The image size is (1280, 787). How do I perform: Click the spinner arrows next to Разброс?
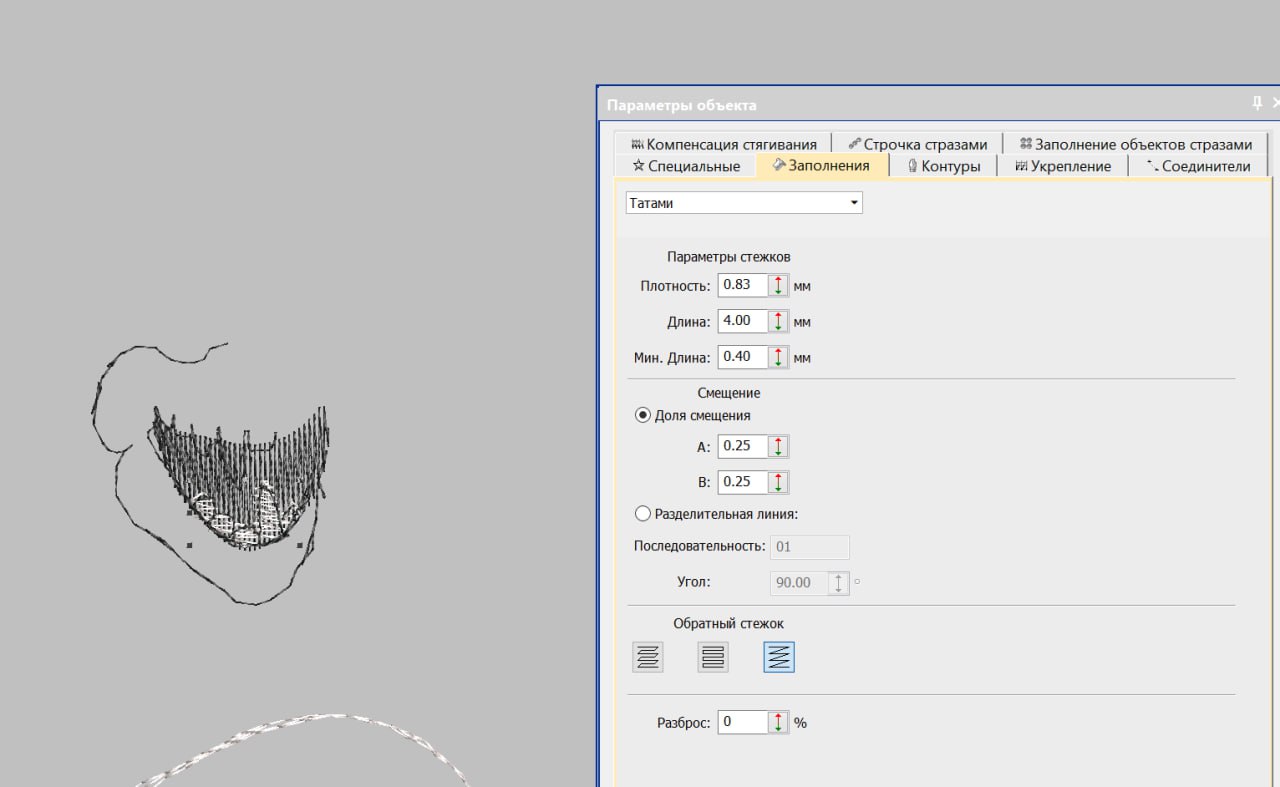[778, 722]
